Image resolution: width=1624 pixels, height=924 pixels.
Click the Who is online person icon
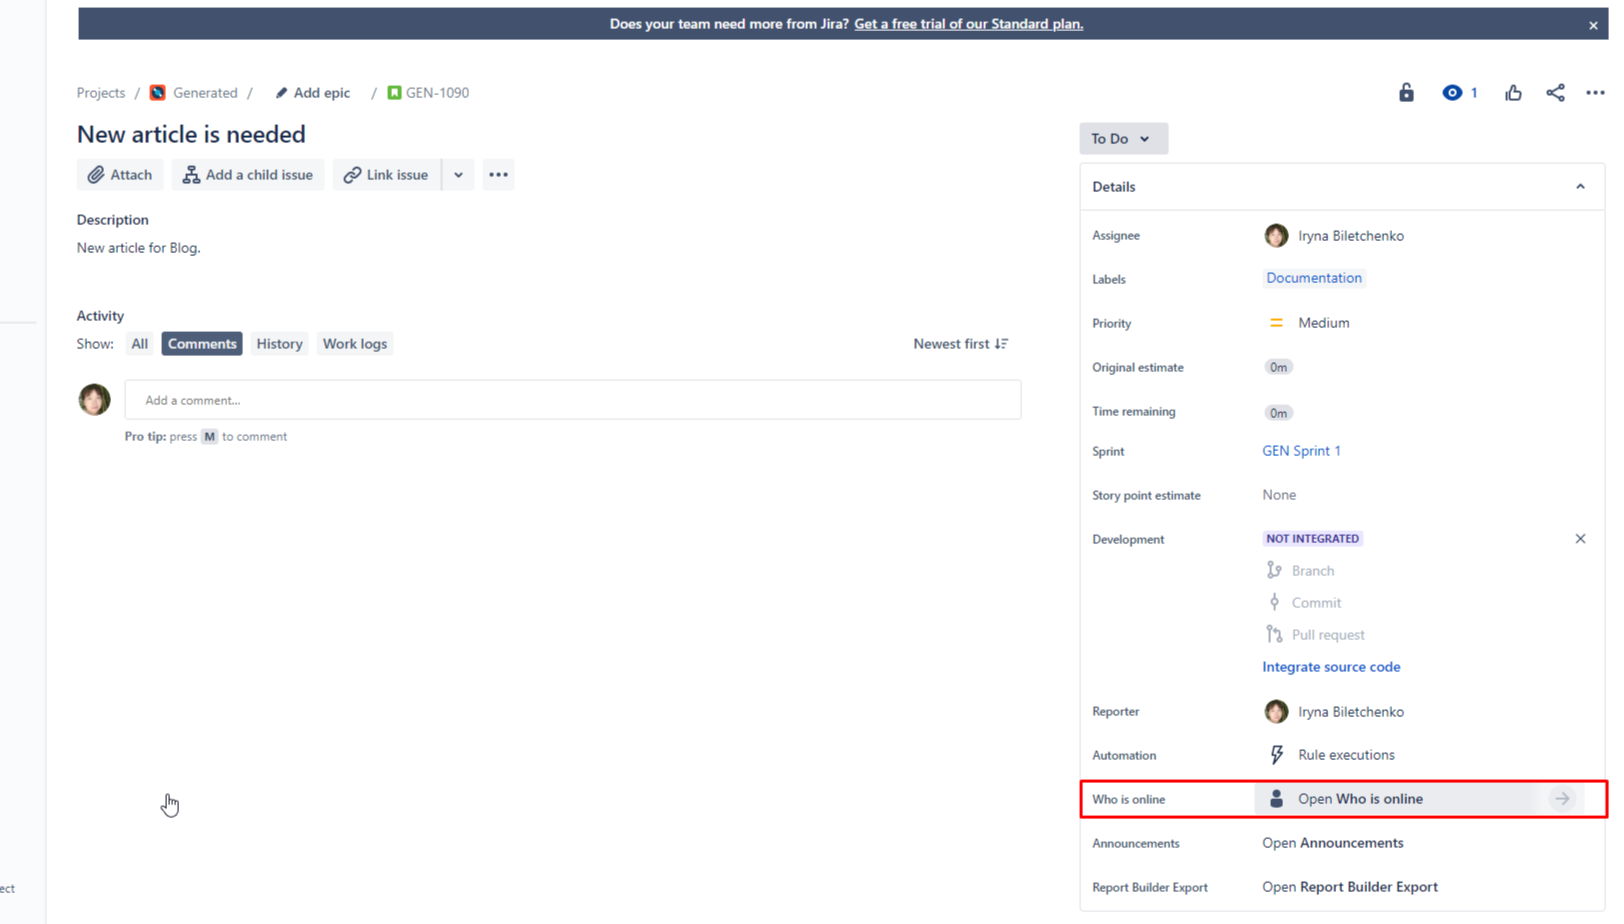[1276, 799]
